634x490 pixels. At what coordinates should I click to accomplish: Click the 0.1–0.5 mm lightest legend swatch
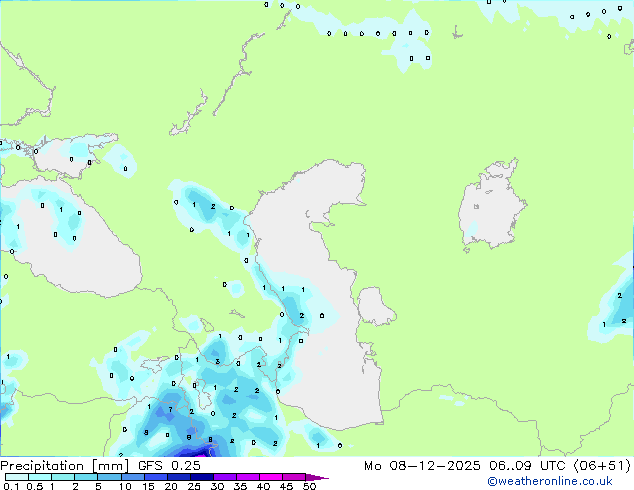point(17,477)
